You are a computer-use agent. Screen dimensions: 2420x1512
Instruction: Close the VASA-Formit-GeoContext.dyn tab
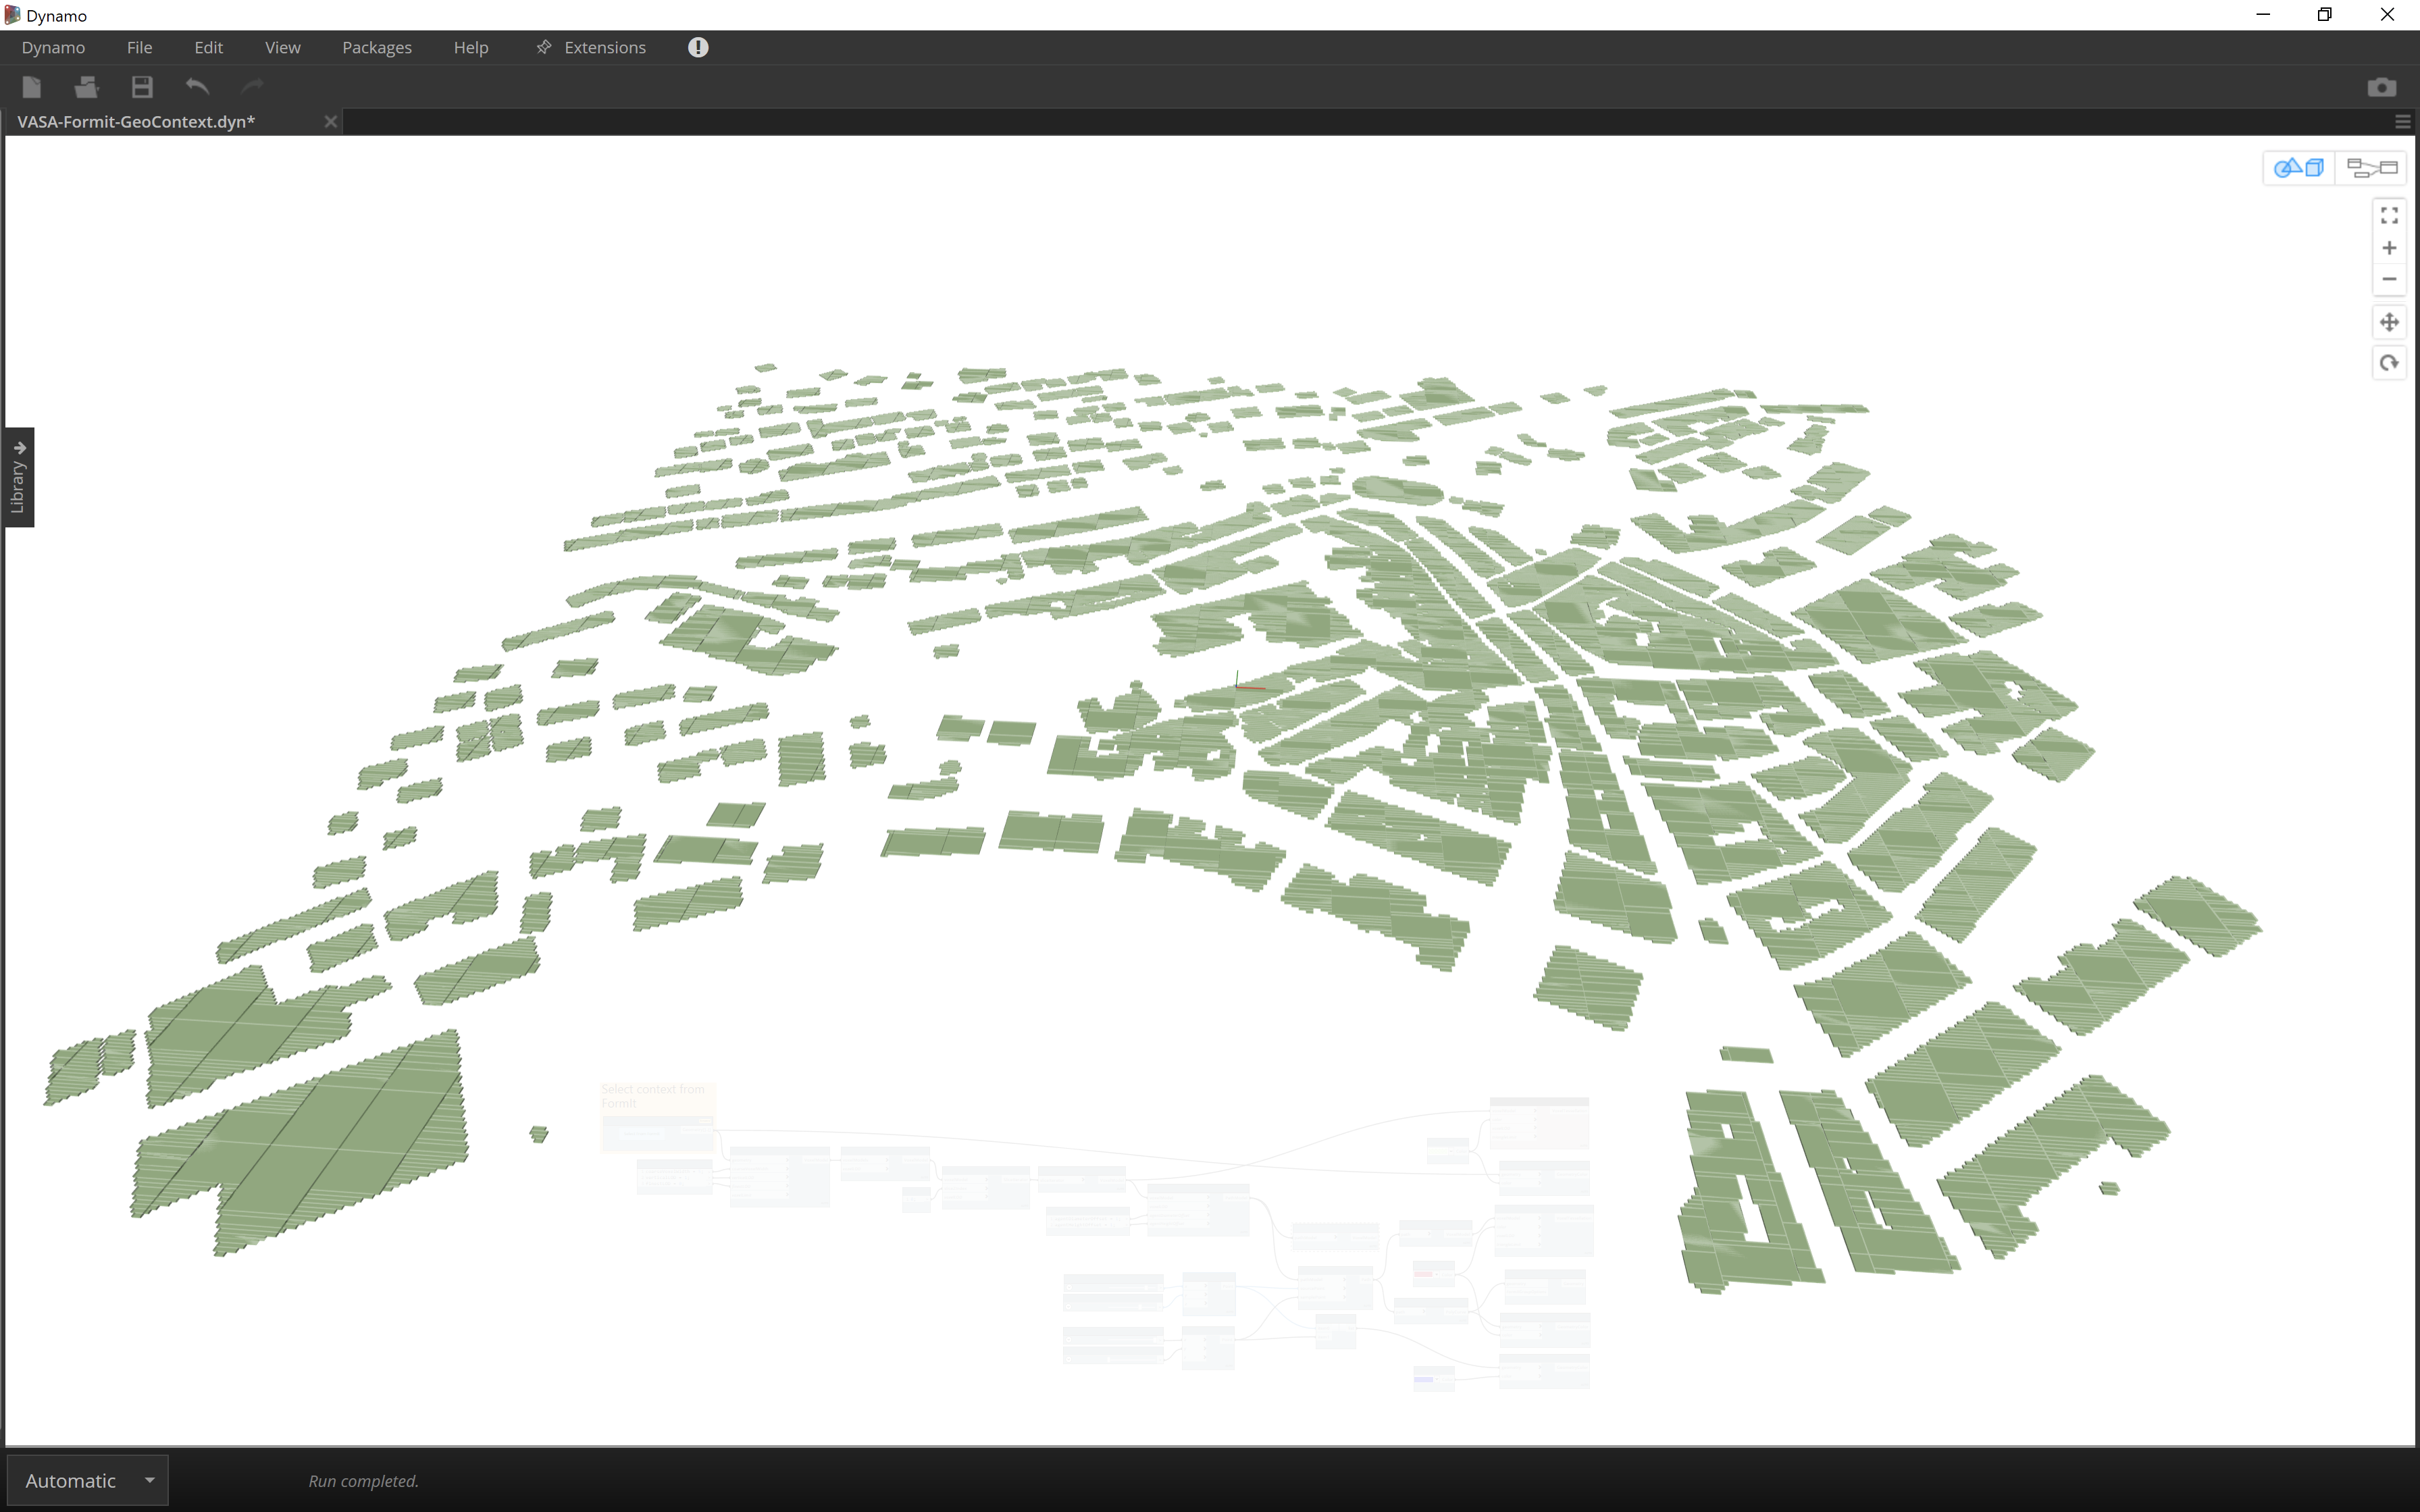(330, 122)
